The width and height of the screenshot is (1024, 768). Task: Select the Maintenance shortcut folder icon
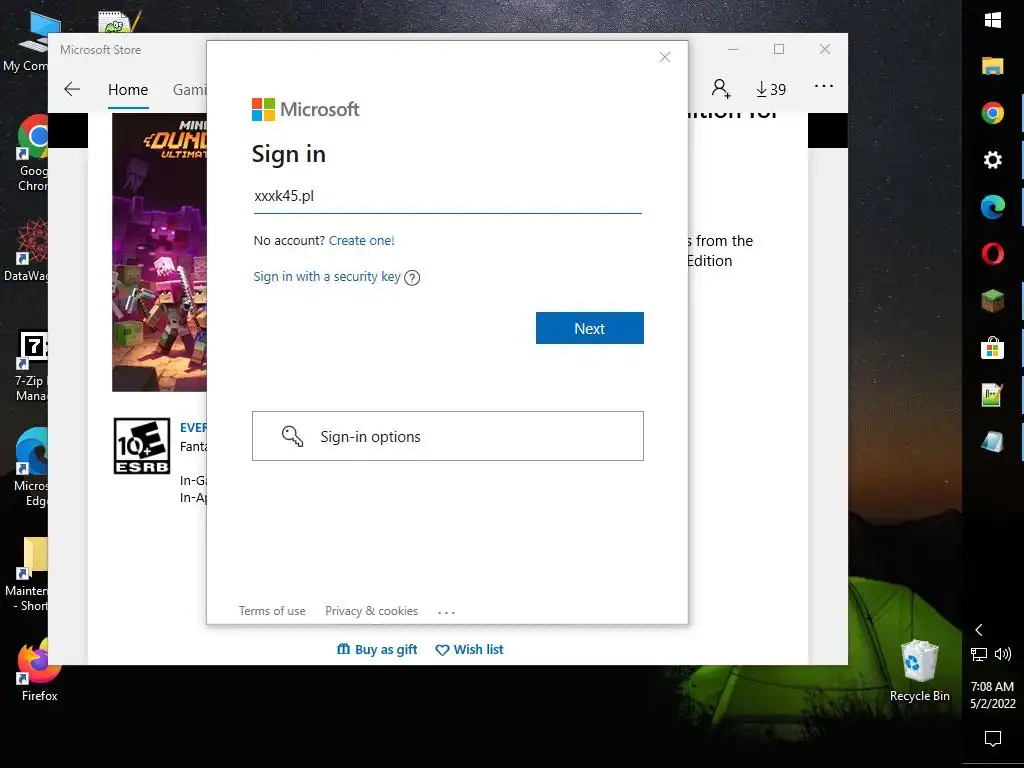point(26,575)
